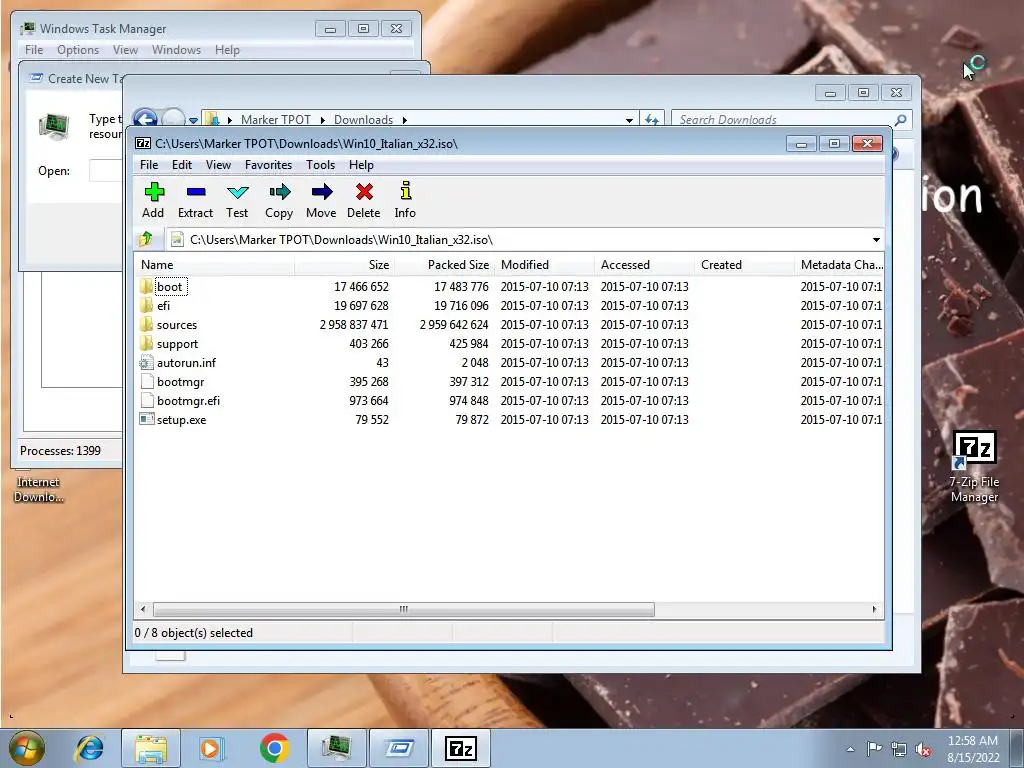The width and height of the screenshot is (1024, 768).
Task: Open Task Manager Windows menu
Action: (176, 50)
